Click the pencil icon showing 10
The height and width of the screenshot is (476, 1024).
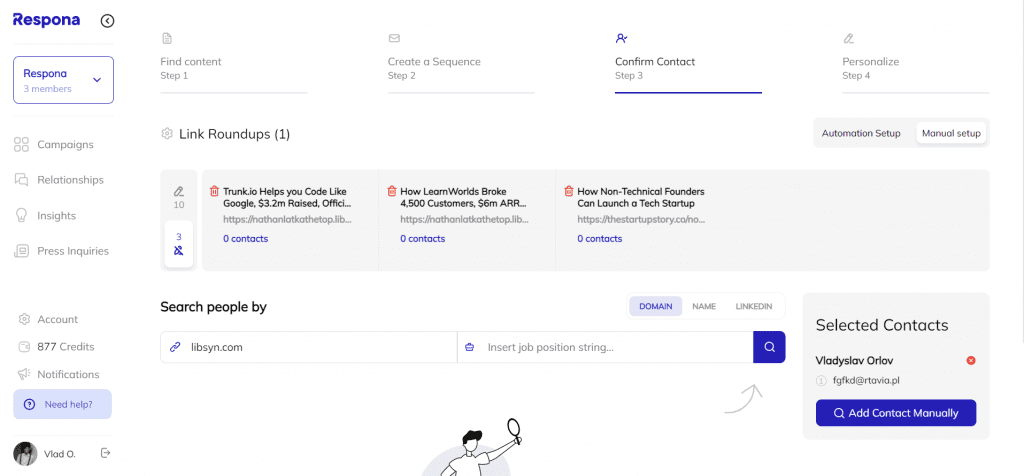pyautogui.click(x=179, y=197)
